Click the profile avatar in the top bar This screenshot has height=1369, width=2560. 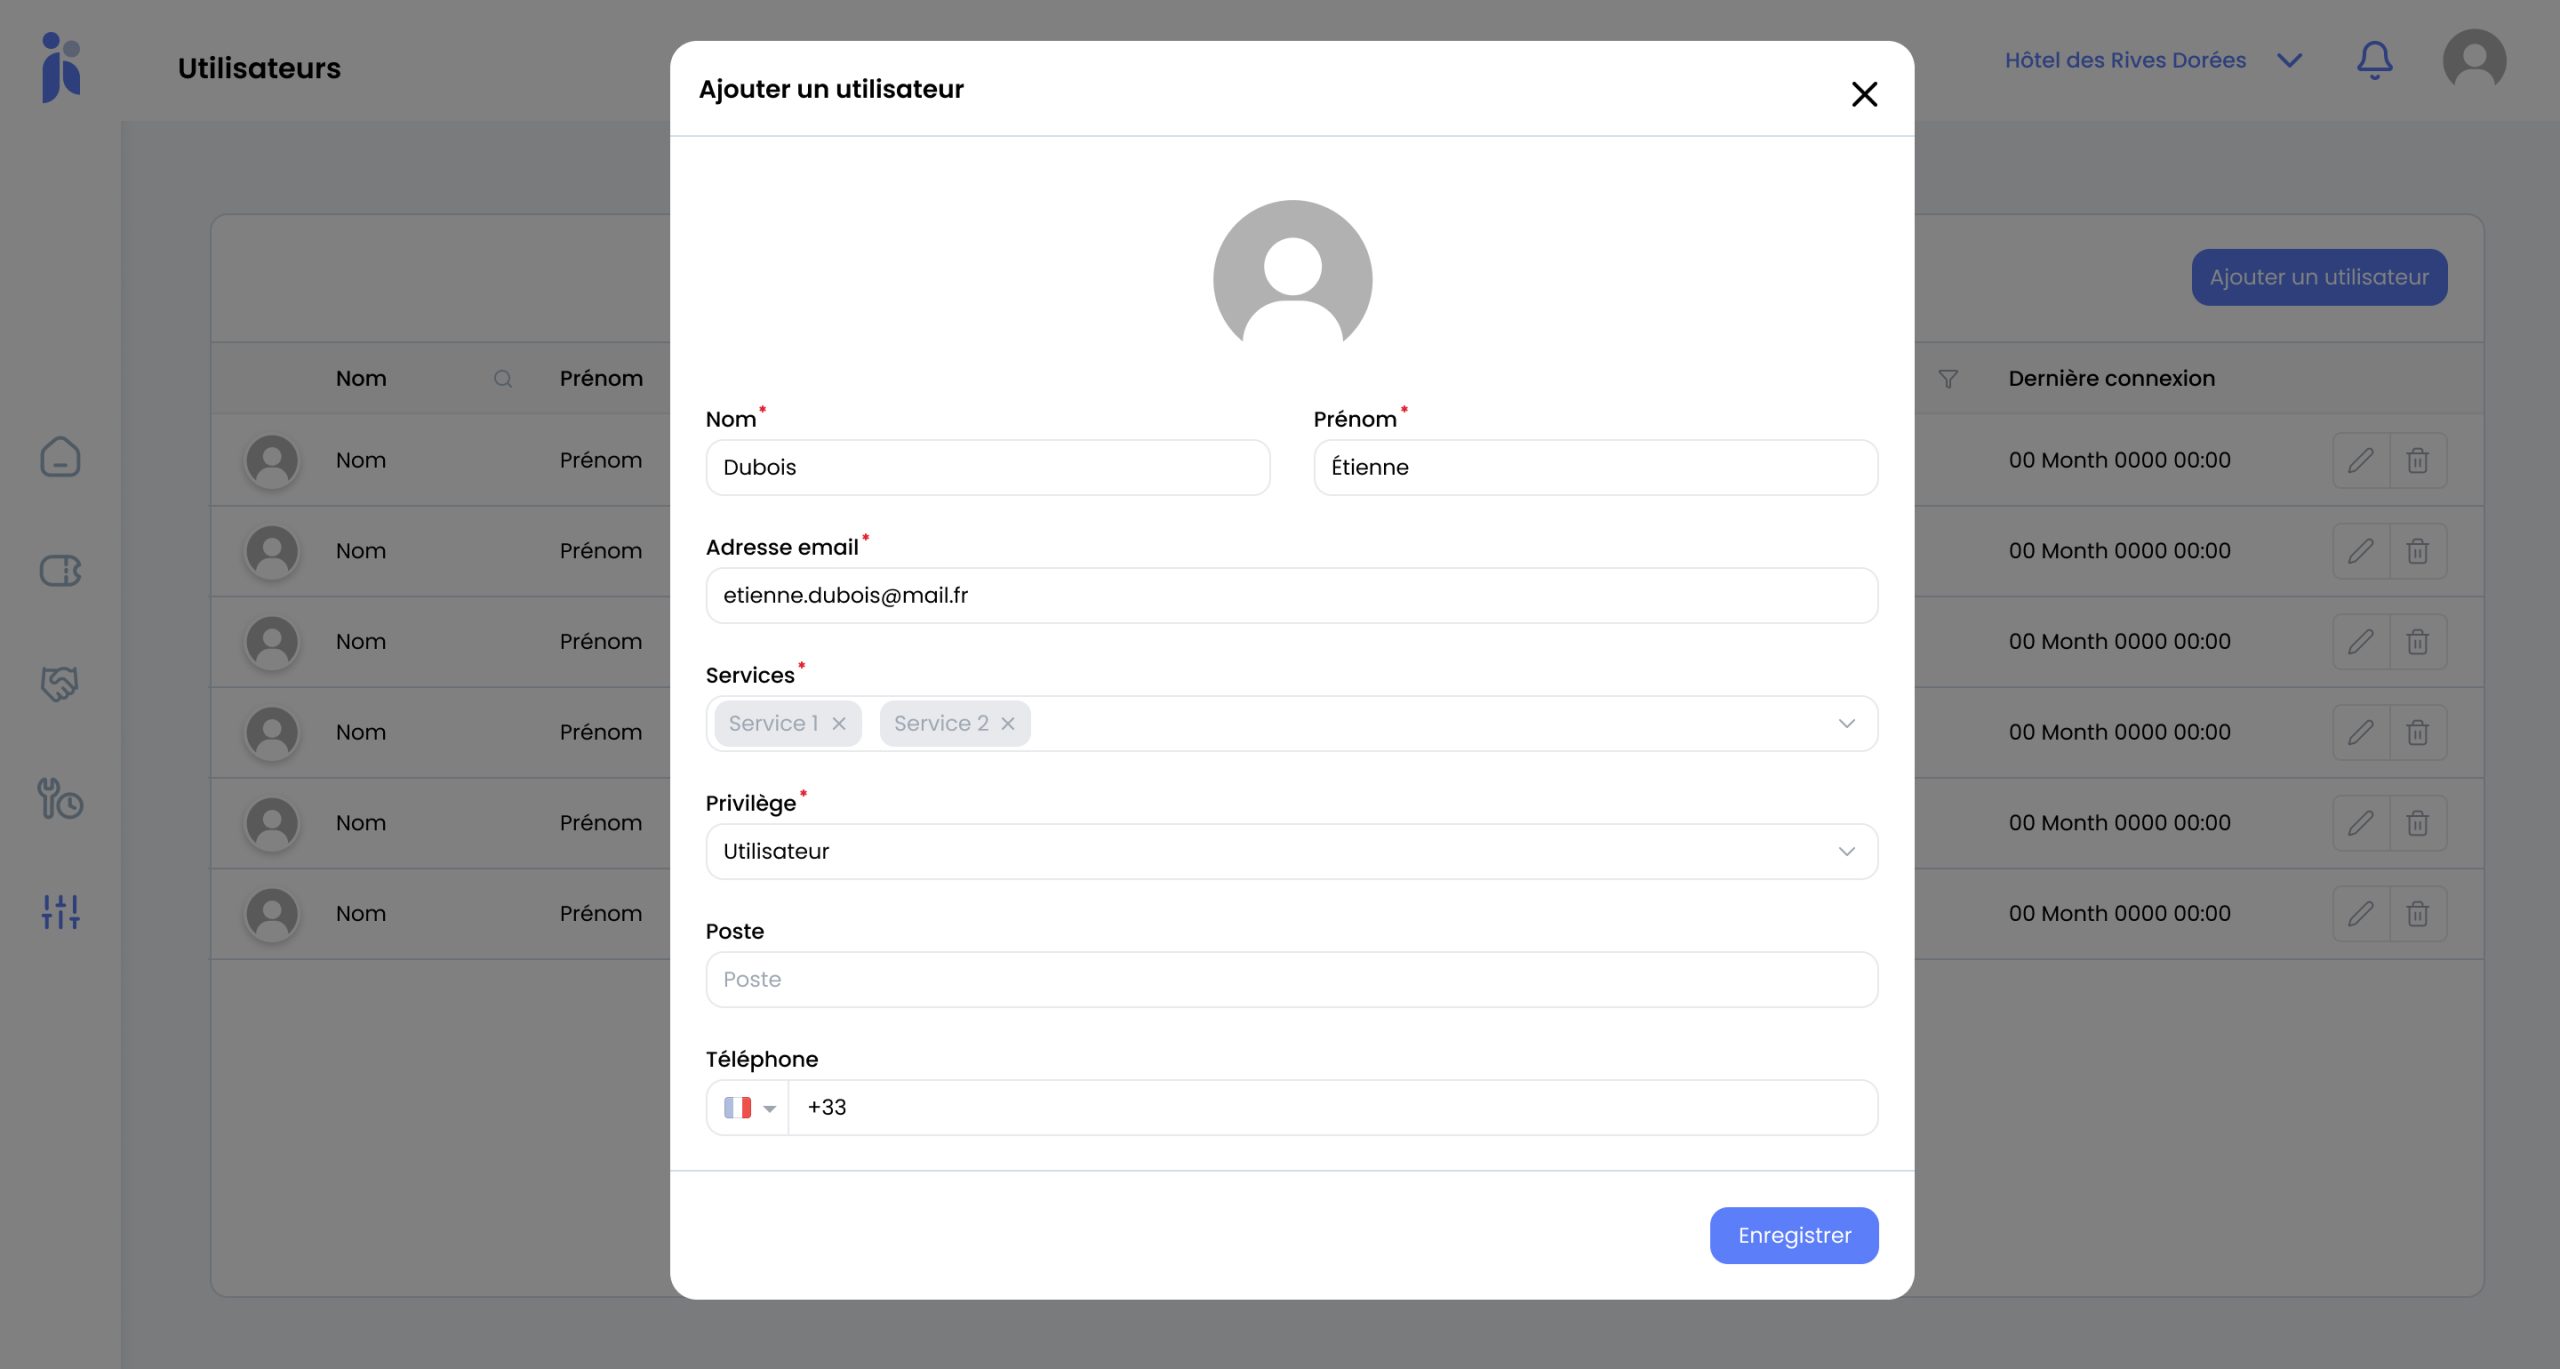coord(2474,61)
